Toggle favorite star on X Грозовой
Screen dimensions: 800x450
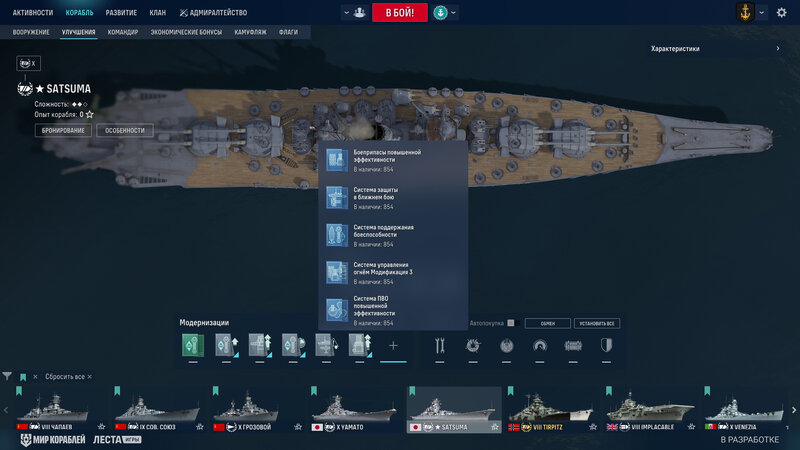(298, 427)
